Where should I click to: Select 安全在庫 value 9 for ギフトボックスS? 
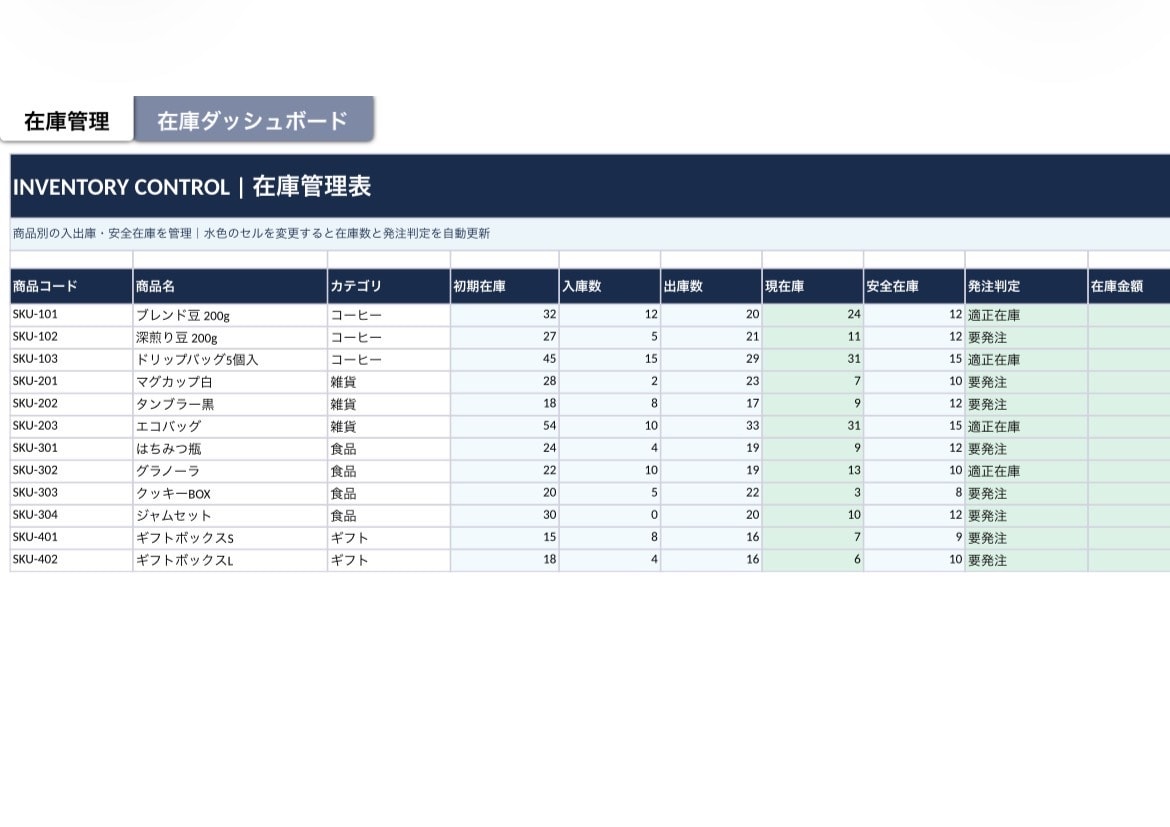click(x=914, y=538)
